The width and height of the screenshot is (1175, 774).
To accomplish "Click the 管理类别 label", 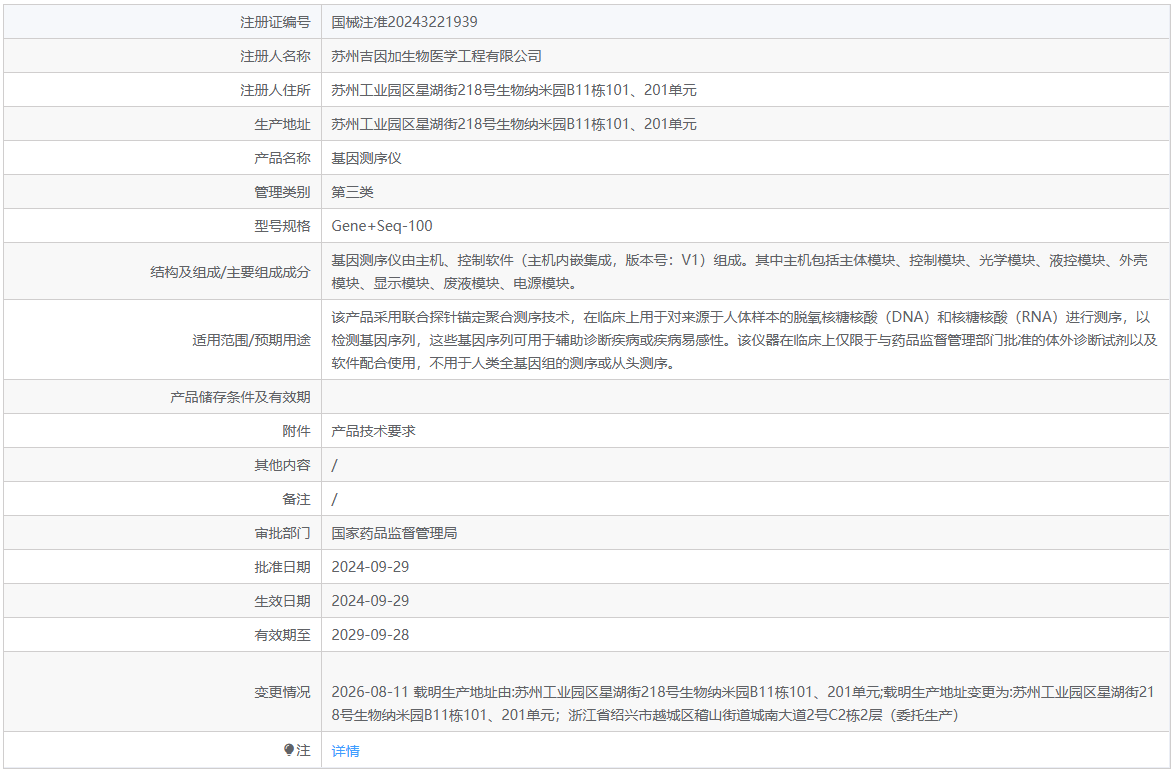I will pos(283,192).
